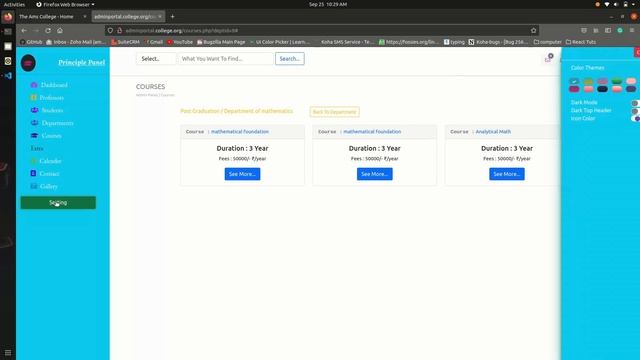Open the Analytical Math course link

pos(493,132)
